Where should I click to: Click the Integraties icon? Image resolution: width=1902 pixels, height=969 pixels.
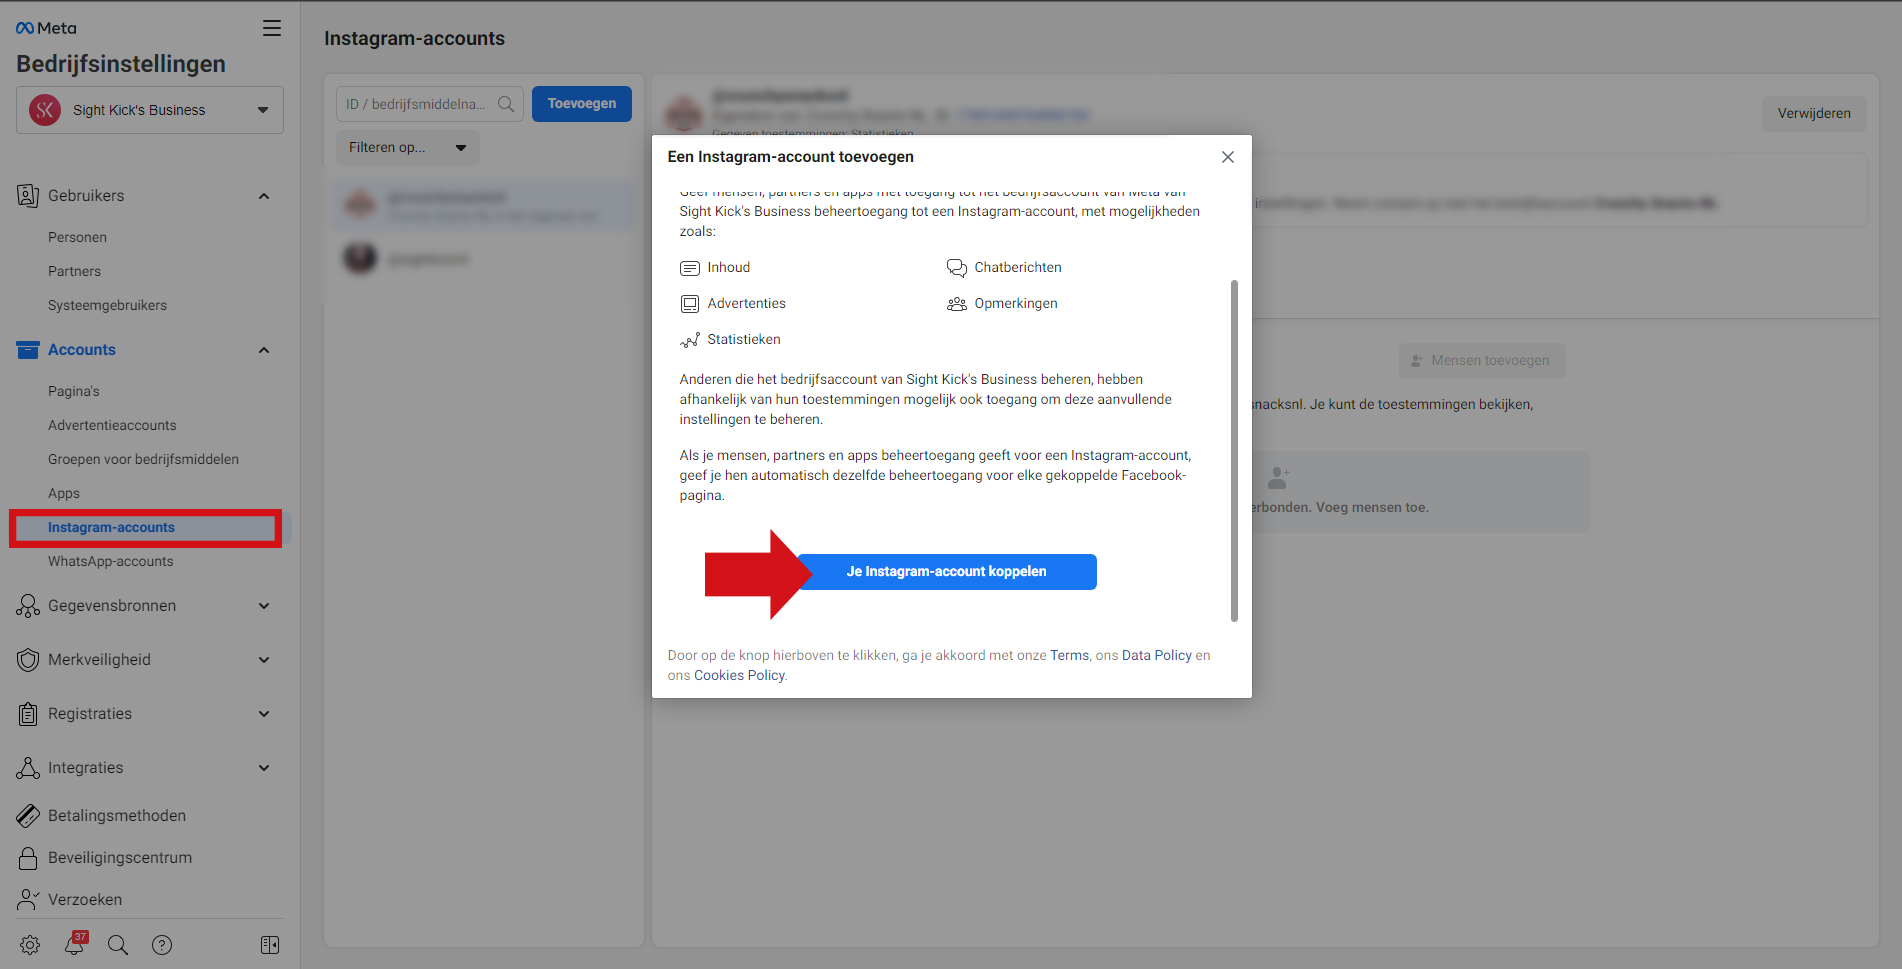[x=28, y=768]
